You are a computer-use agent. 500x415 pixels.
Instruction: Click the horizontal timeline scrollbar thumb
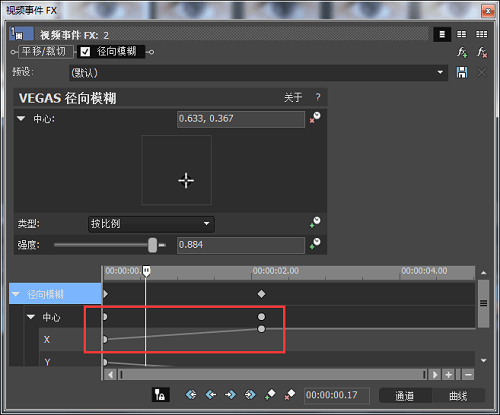pos(273,375)
